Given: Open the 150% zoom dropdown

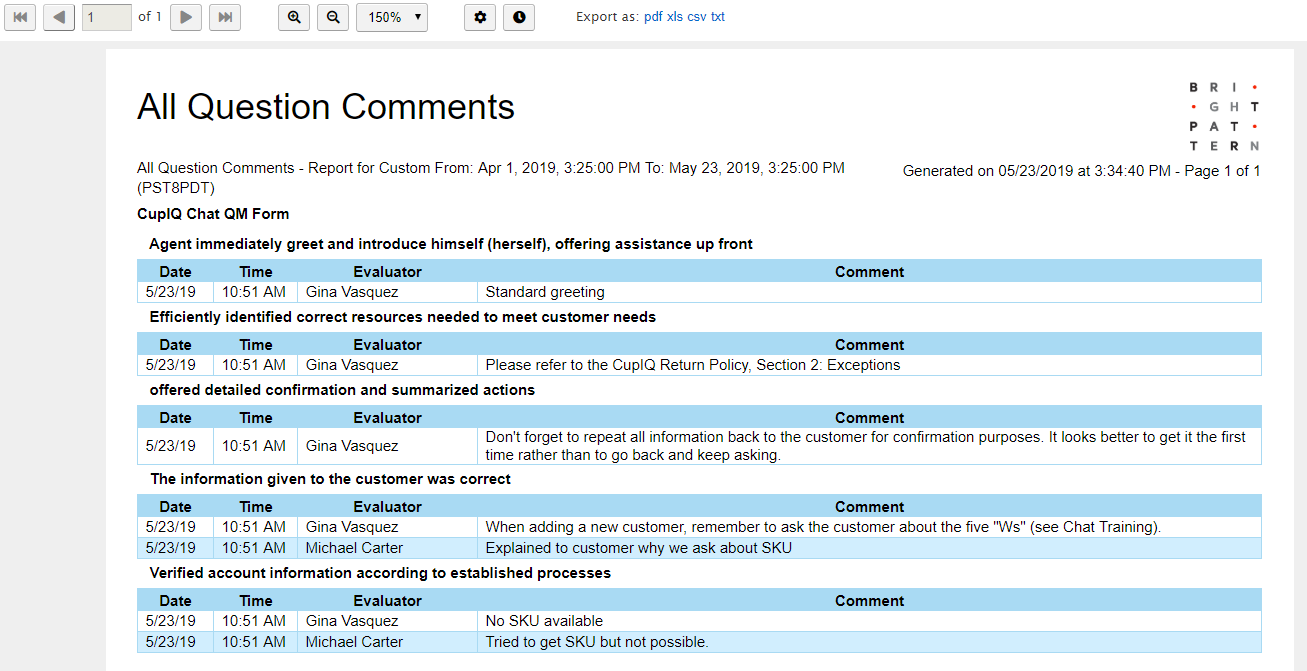Looking at the screenshot, I should pyautogui.click(x=392, y=17).
